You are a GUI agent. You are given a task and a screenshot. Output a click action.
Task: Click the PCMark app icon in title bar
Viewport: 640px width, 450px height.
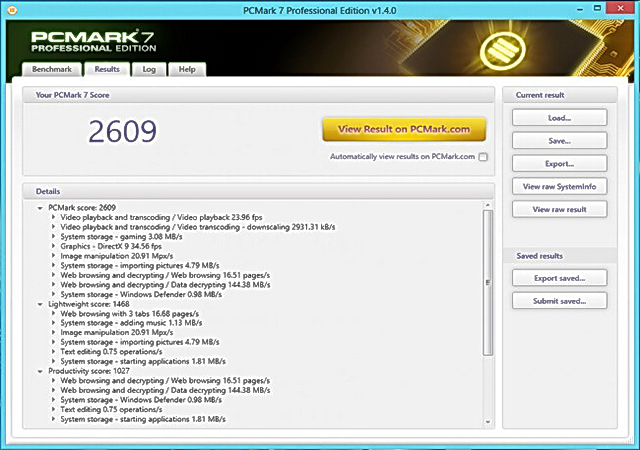tap(12, 10)
